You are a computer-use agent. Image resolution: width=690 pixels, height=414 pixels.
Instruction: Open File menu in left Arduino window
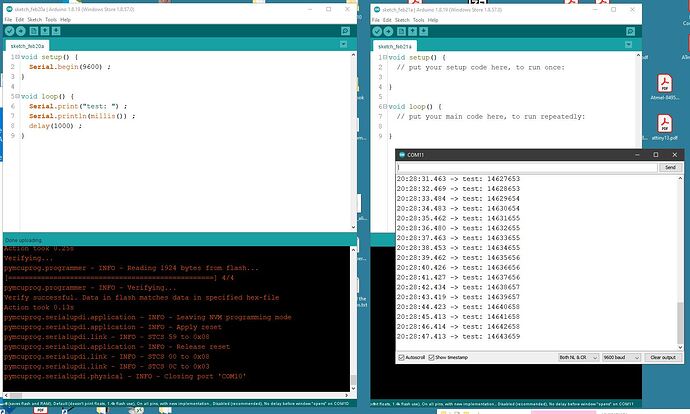(x=8, y=20)
